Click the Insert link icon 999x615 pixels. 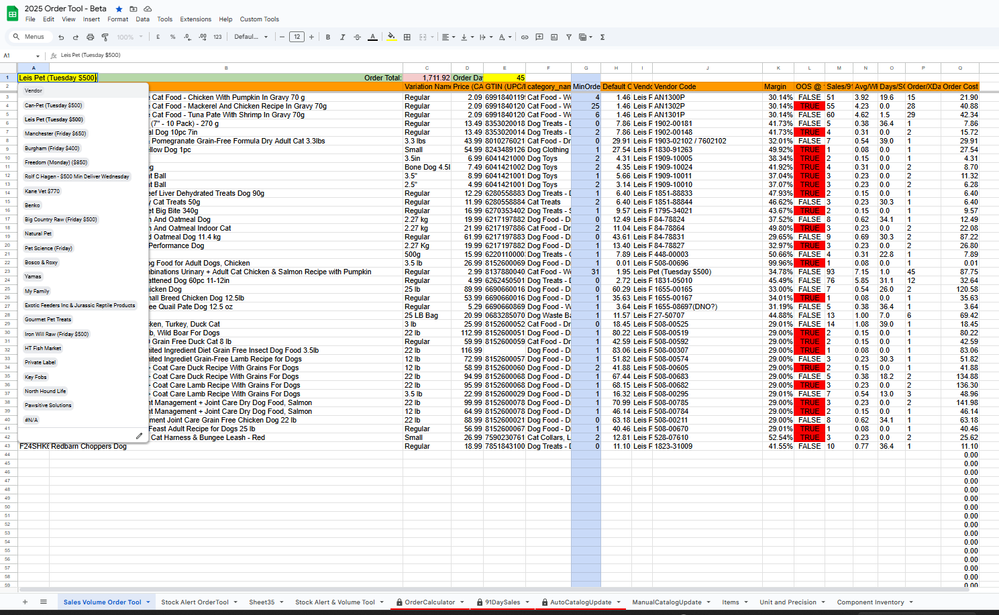pos(524,37)
